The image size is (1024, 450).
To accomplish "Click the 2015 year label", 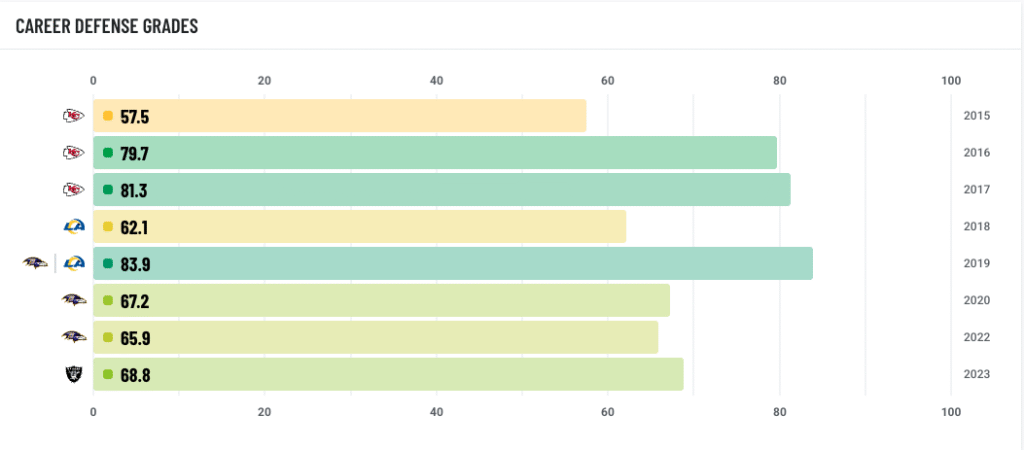I will (976, 116).
